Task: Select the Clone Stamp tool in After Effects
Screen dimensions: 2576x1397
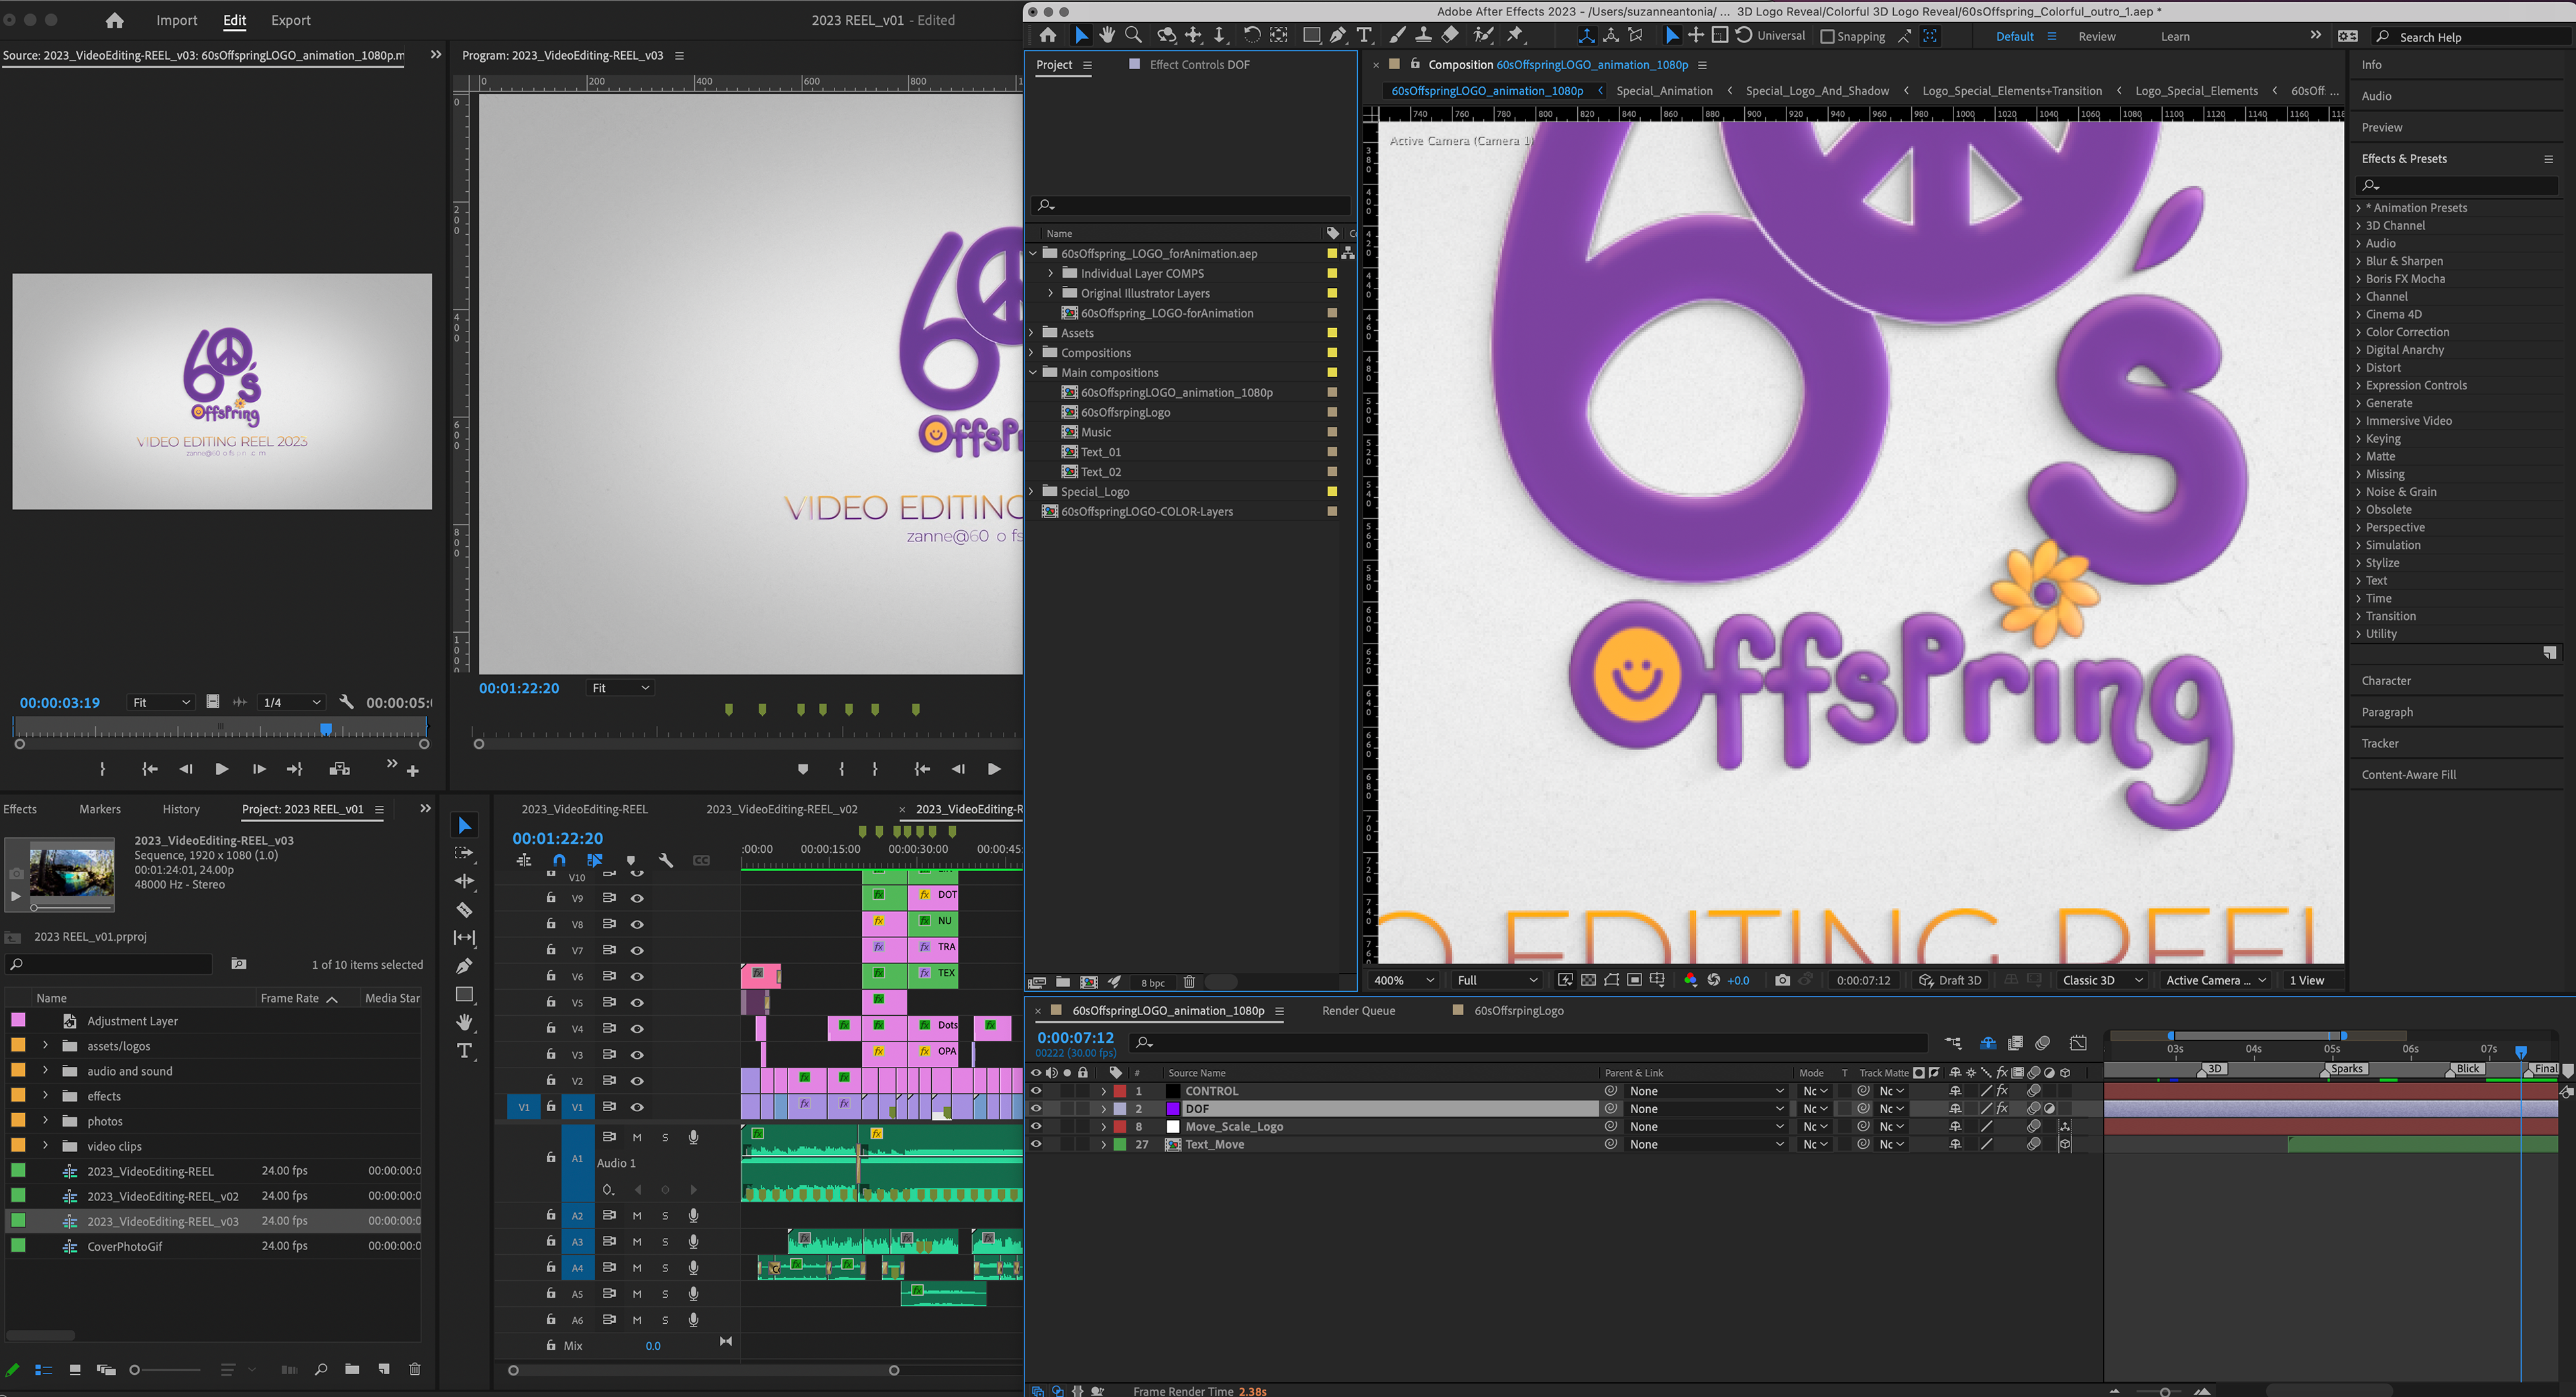Action: pos(1423,35)
